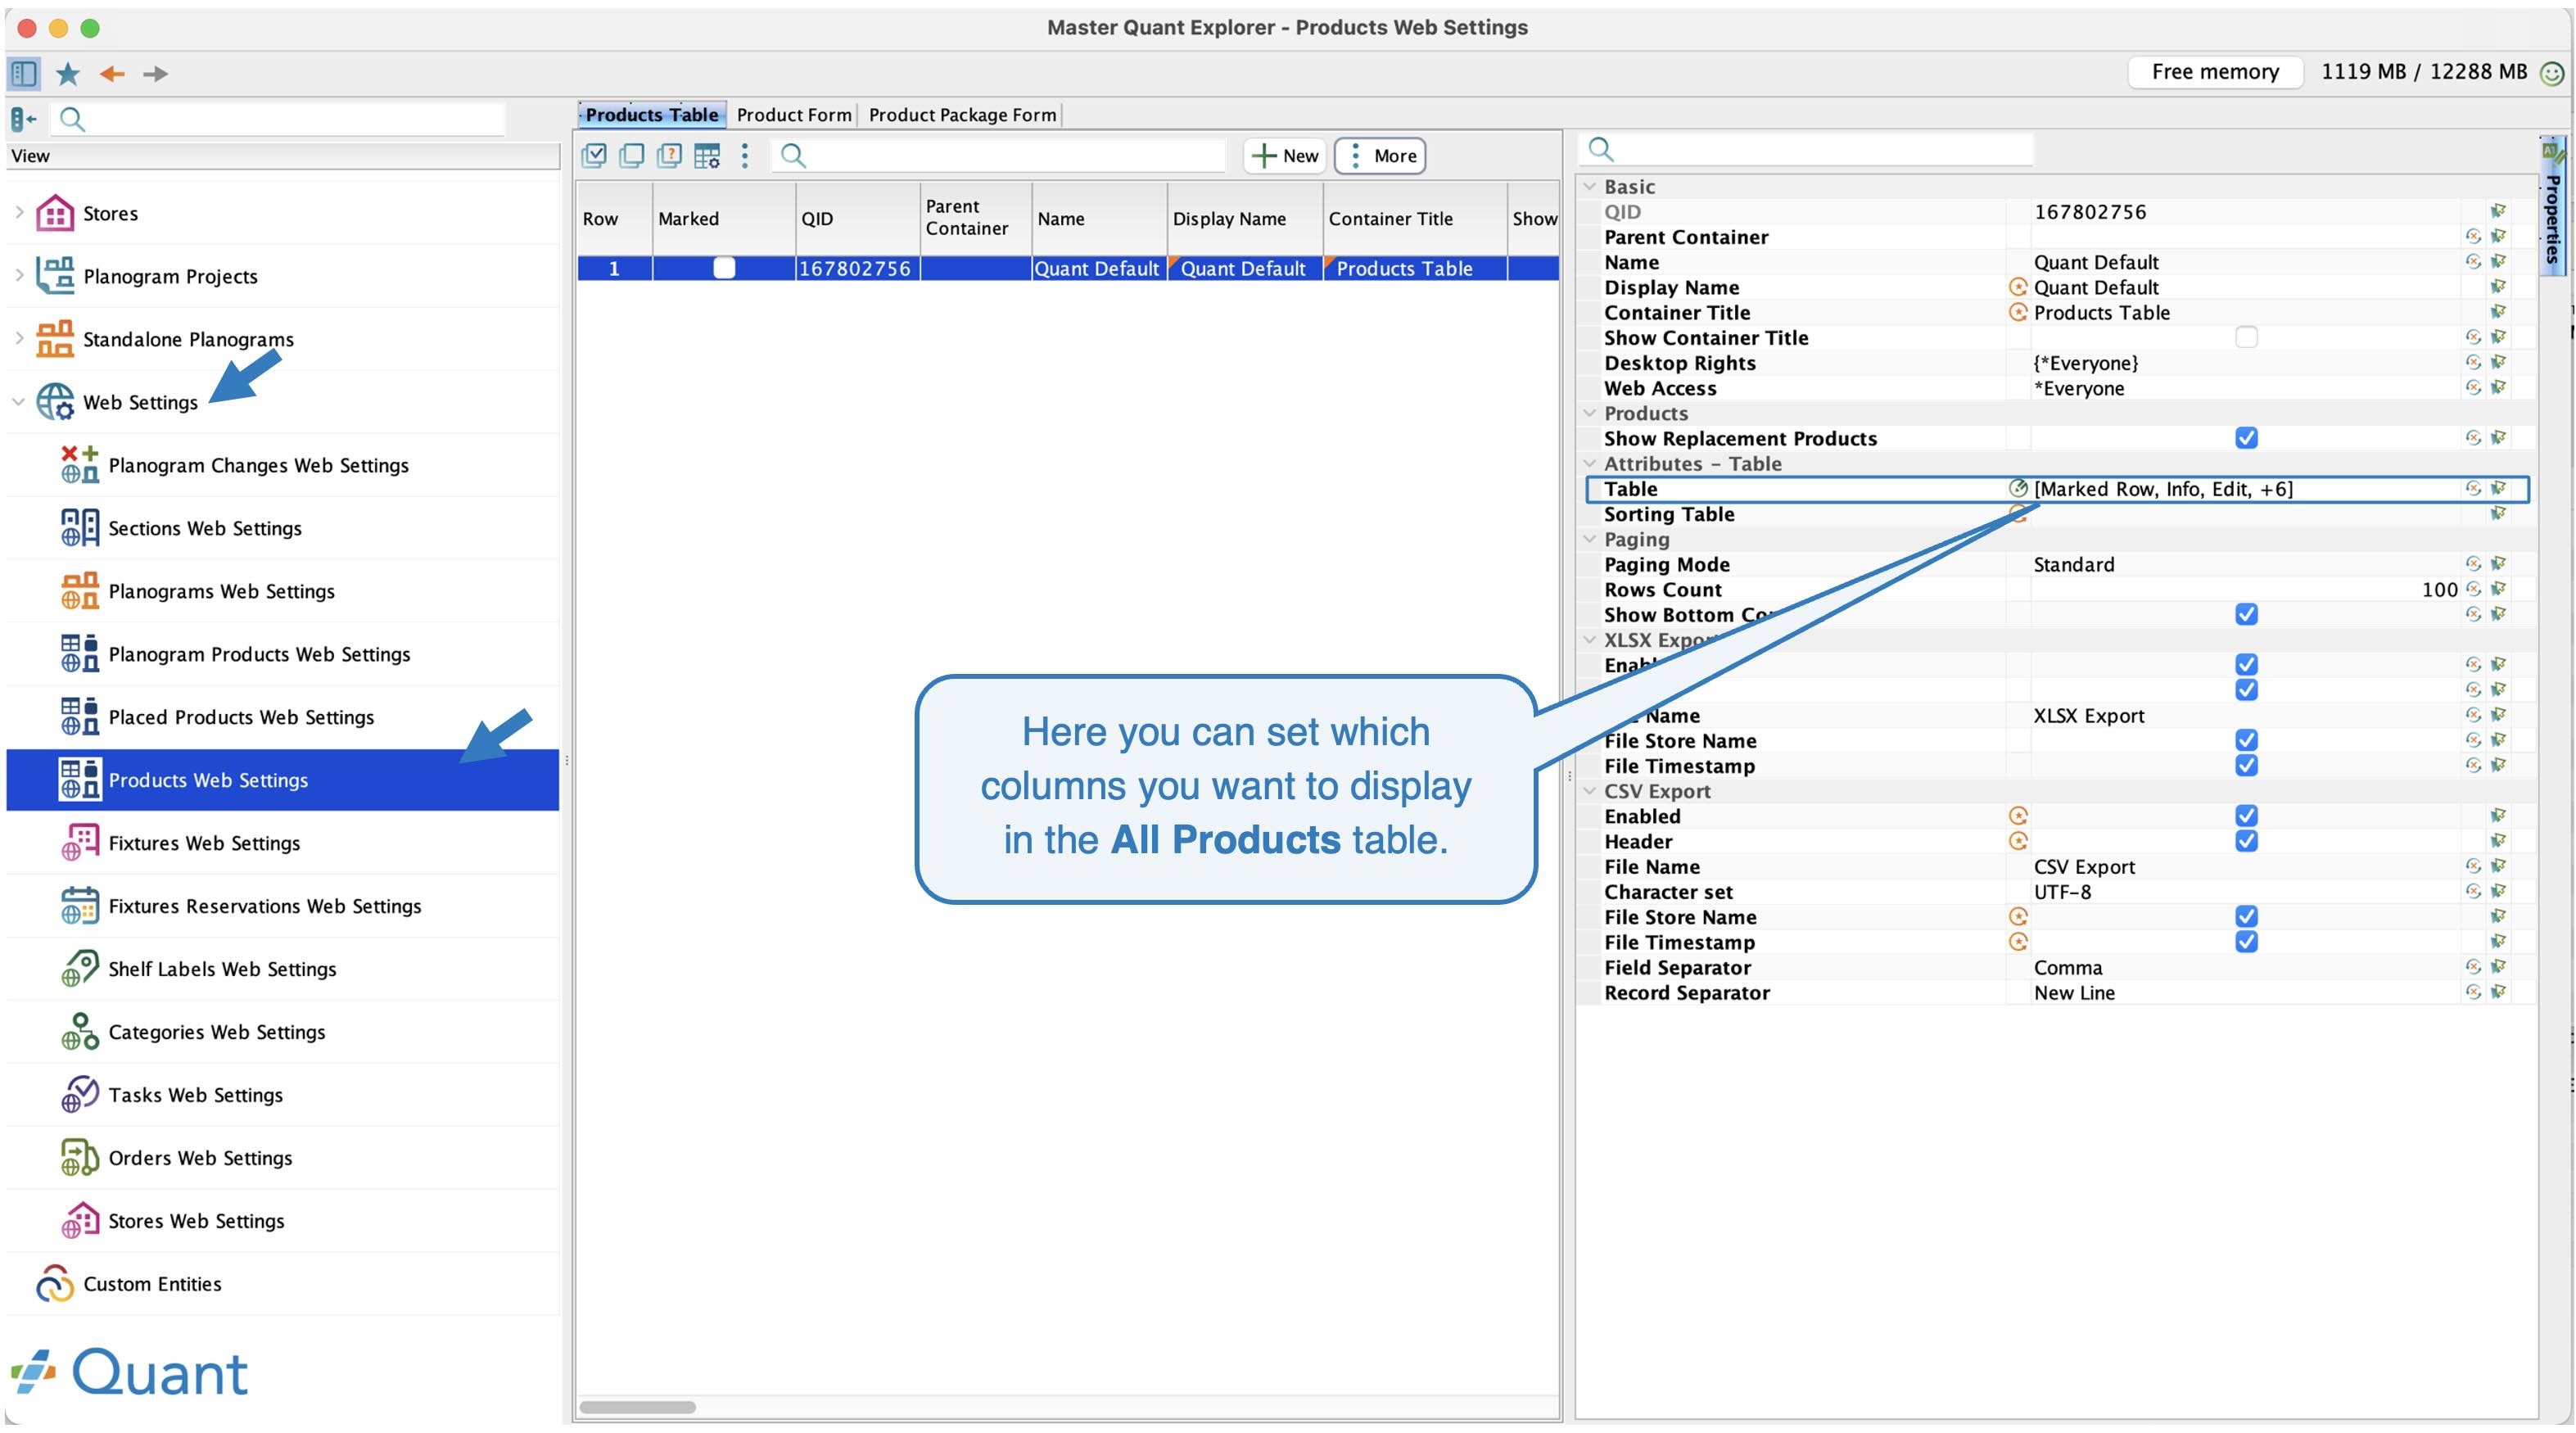Click the New button
The height and width of the screenshot is (1433, 2576).
click(1285, 156)
